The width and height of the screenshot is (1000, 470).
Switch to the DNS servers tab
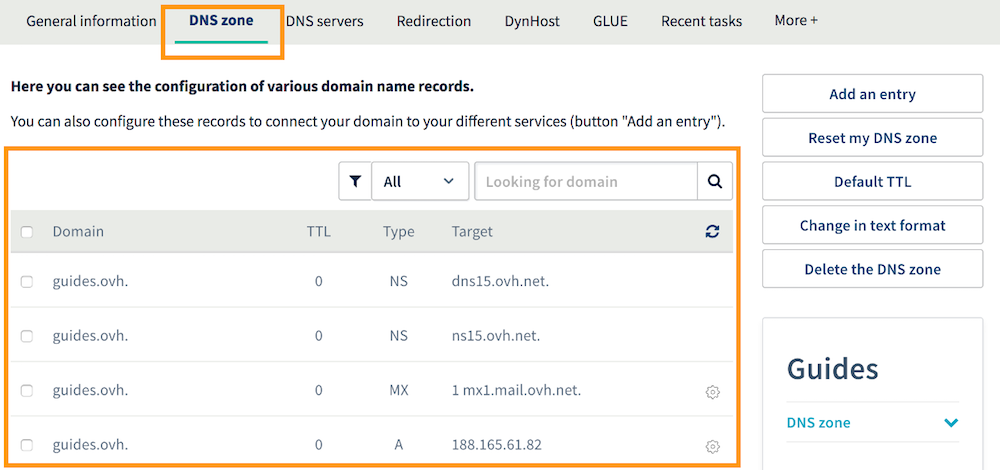click(x=324, y=21)
